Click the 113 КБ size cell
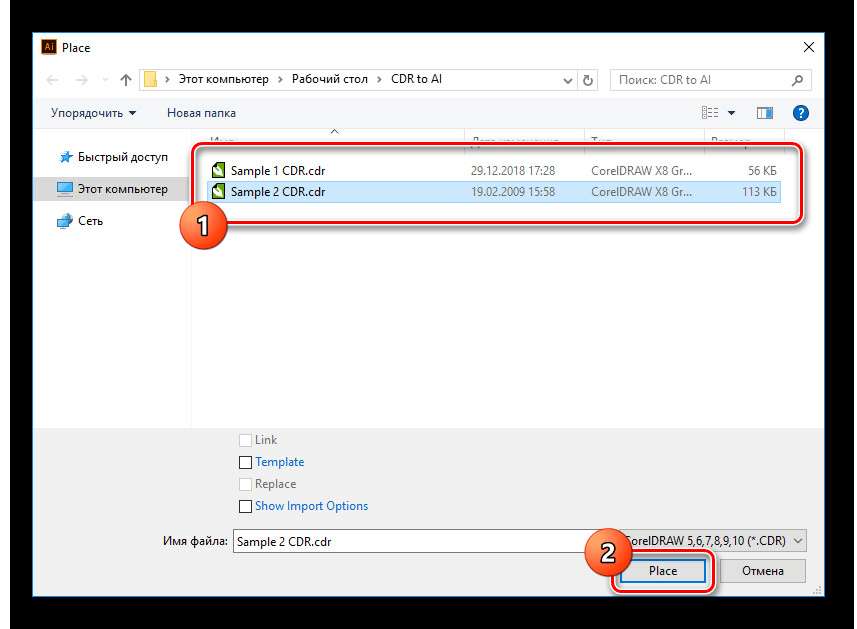Viewport: 857px width, 629px height. point(759,192)
